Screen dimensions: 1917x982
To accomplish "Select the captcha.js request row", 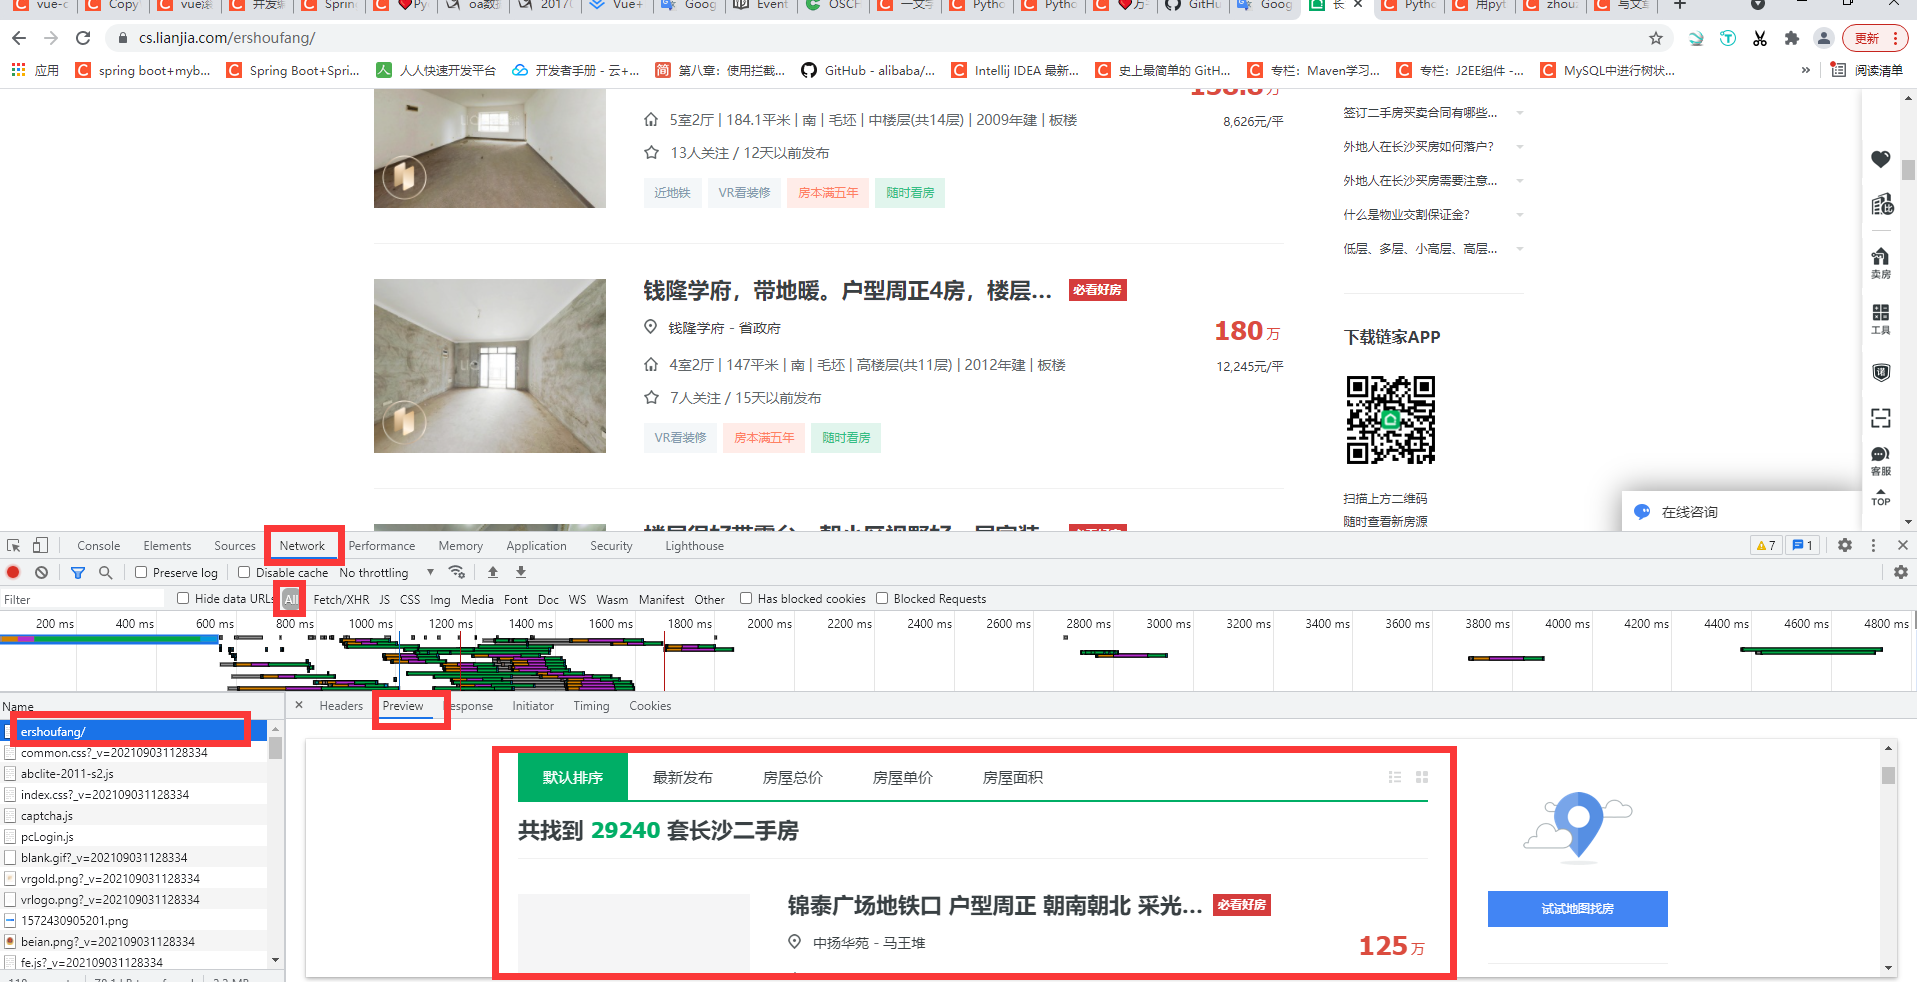I will tap(134, 815).
